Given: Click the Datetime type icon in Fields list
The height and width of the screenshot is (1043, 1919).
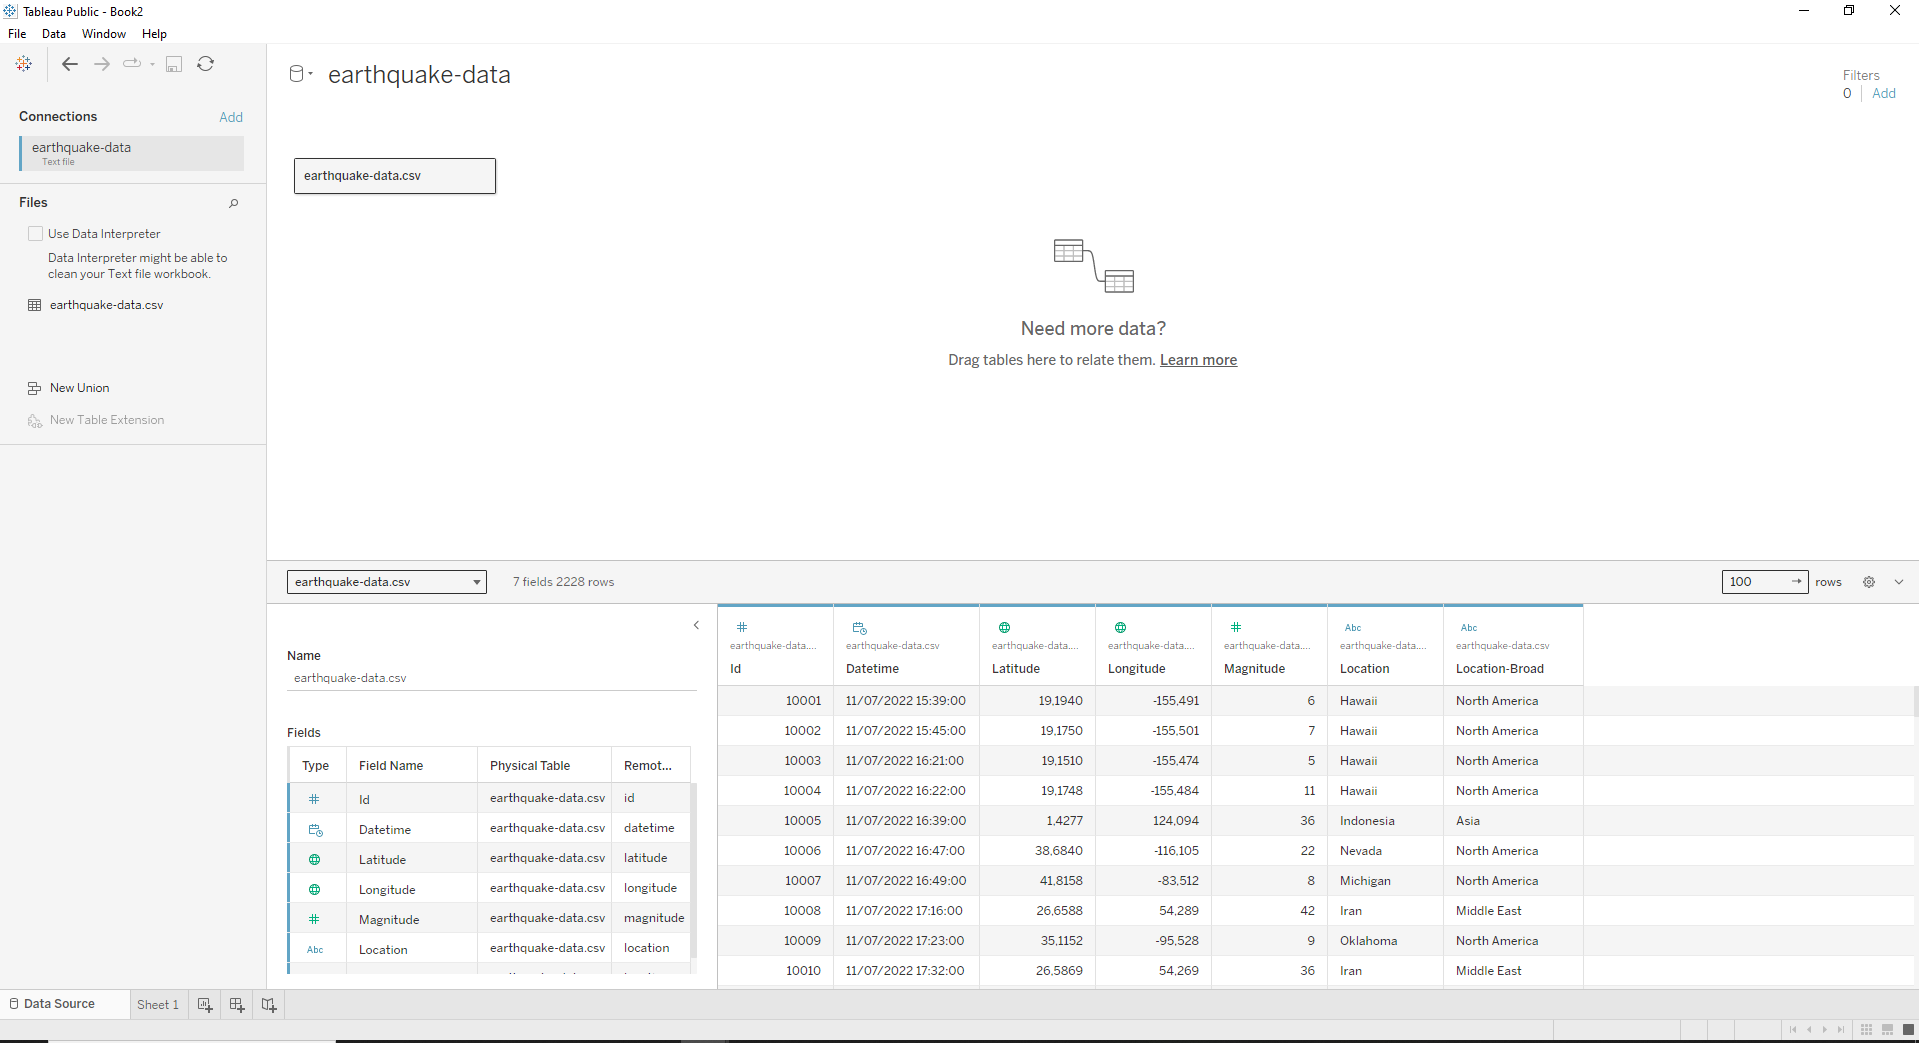Looking at the screenshot, I should tap(315, 830).
